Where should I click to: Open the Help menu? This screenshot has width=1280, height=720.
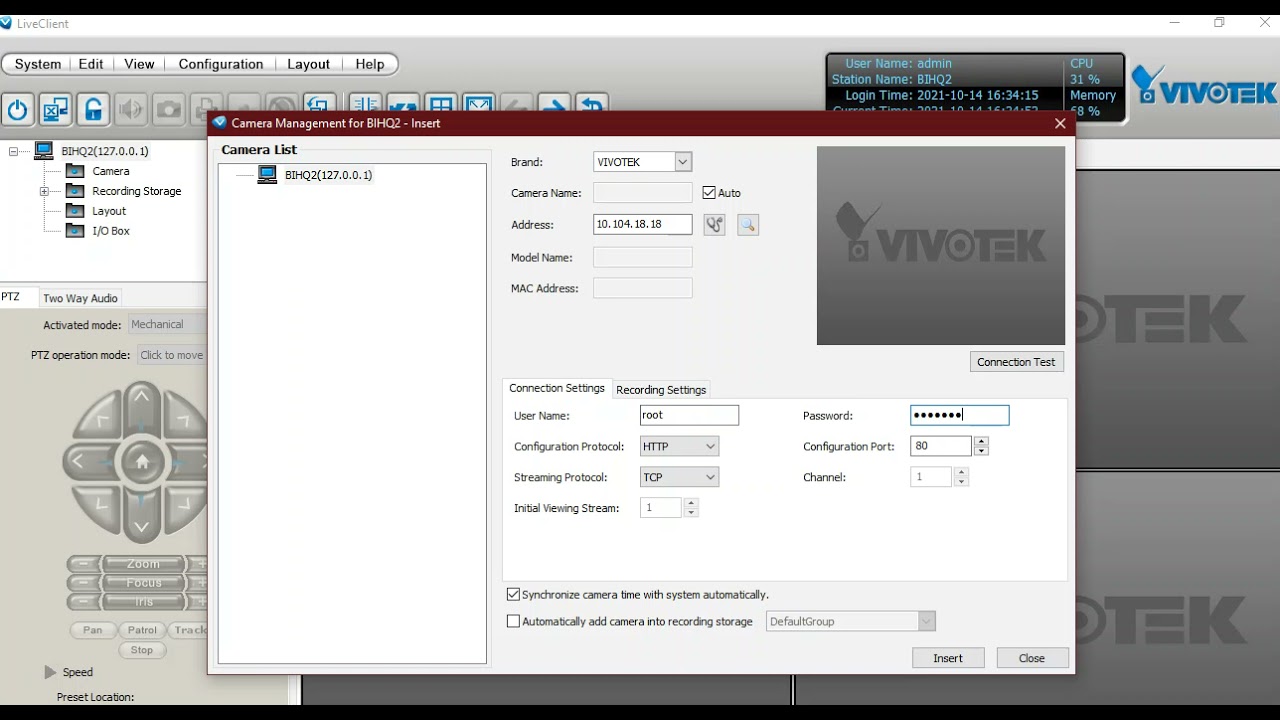(370, 64)
